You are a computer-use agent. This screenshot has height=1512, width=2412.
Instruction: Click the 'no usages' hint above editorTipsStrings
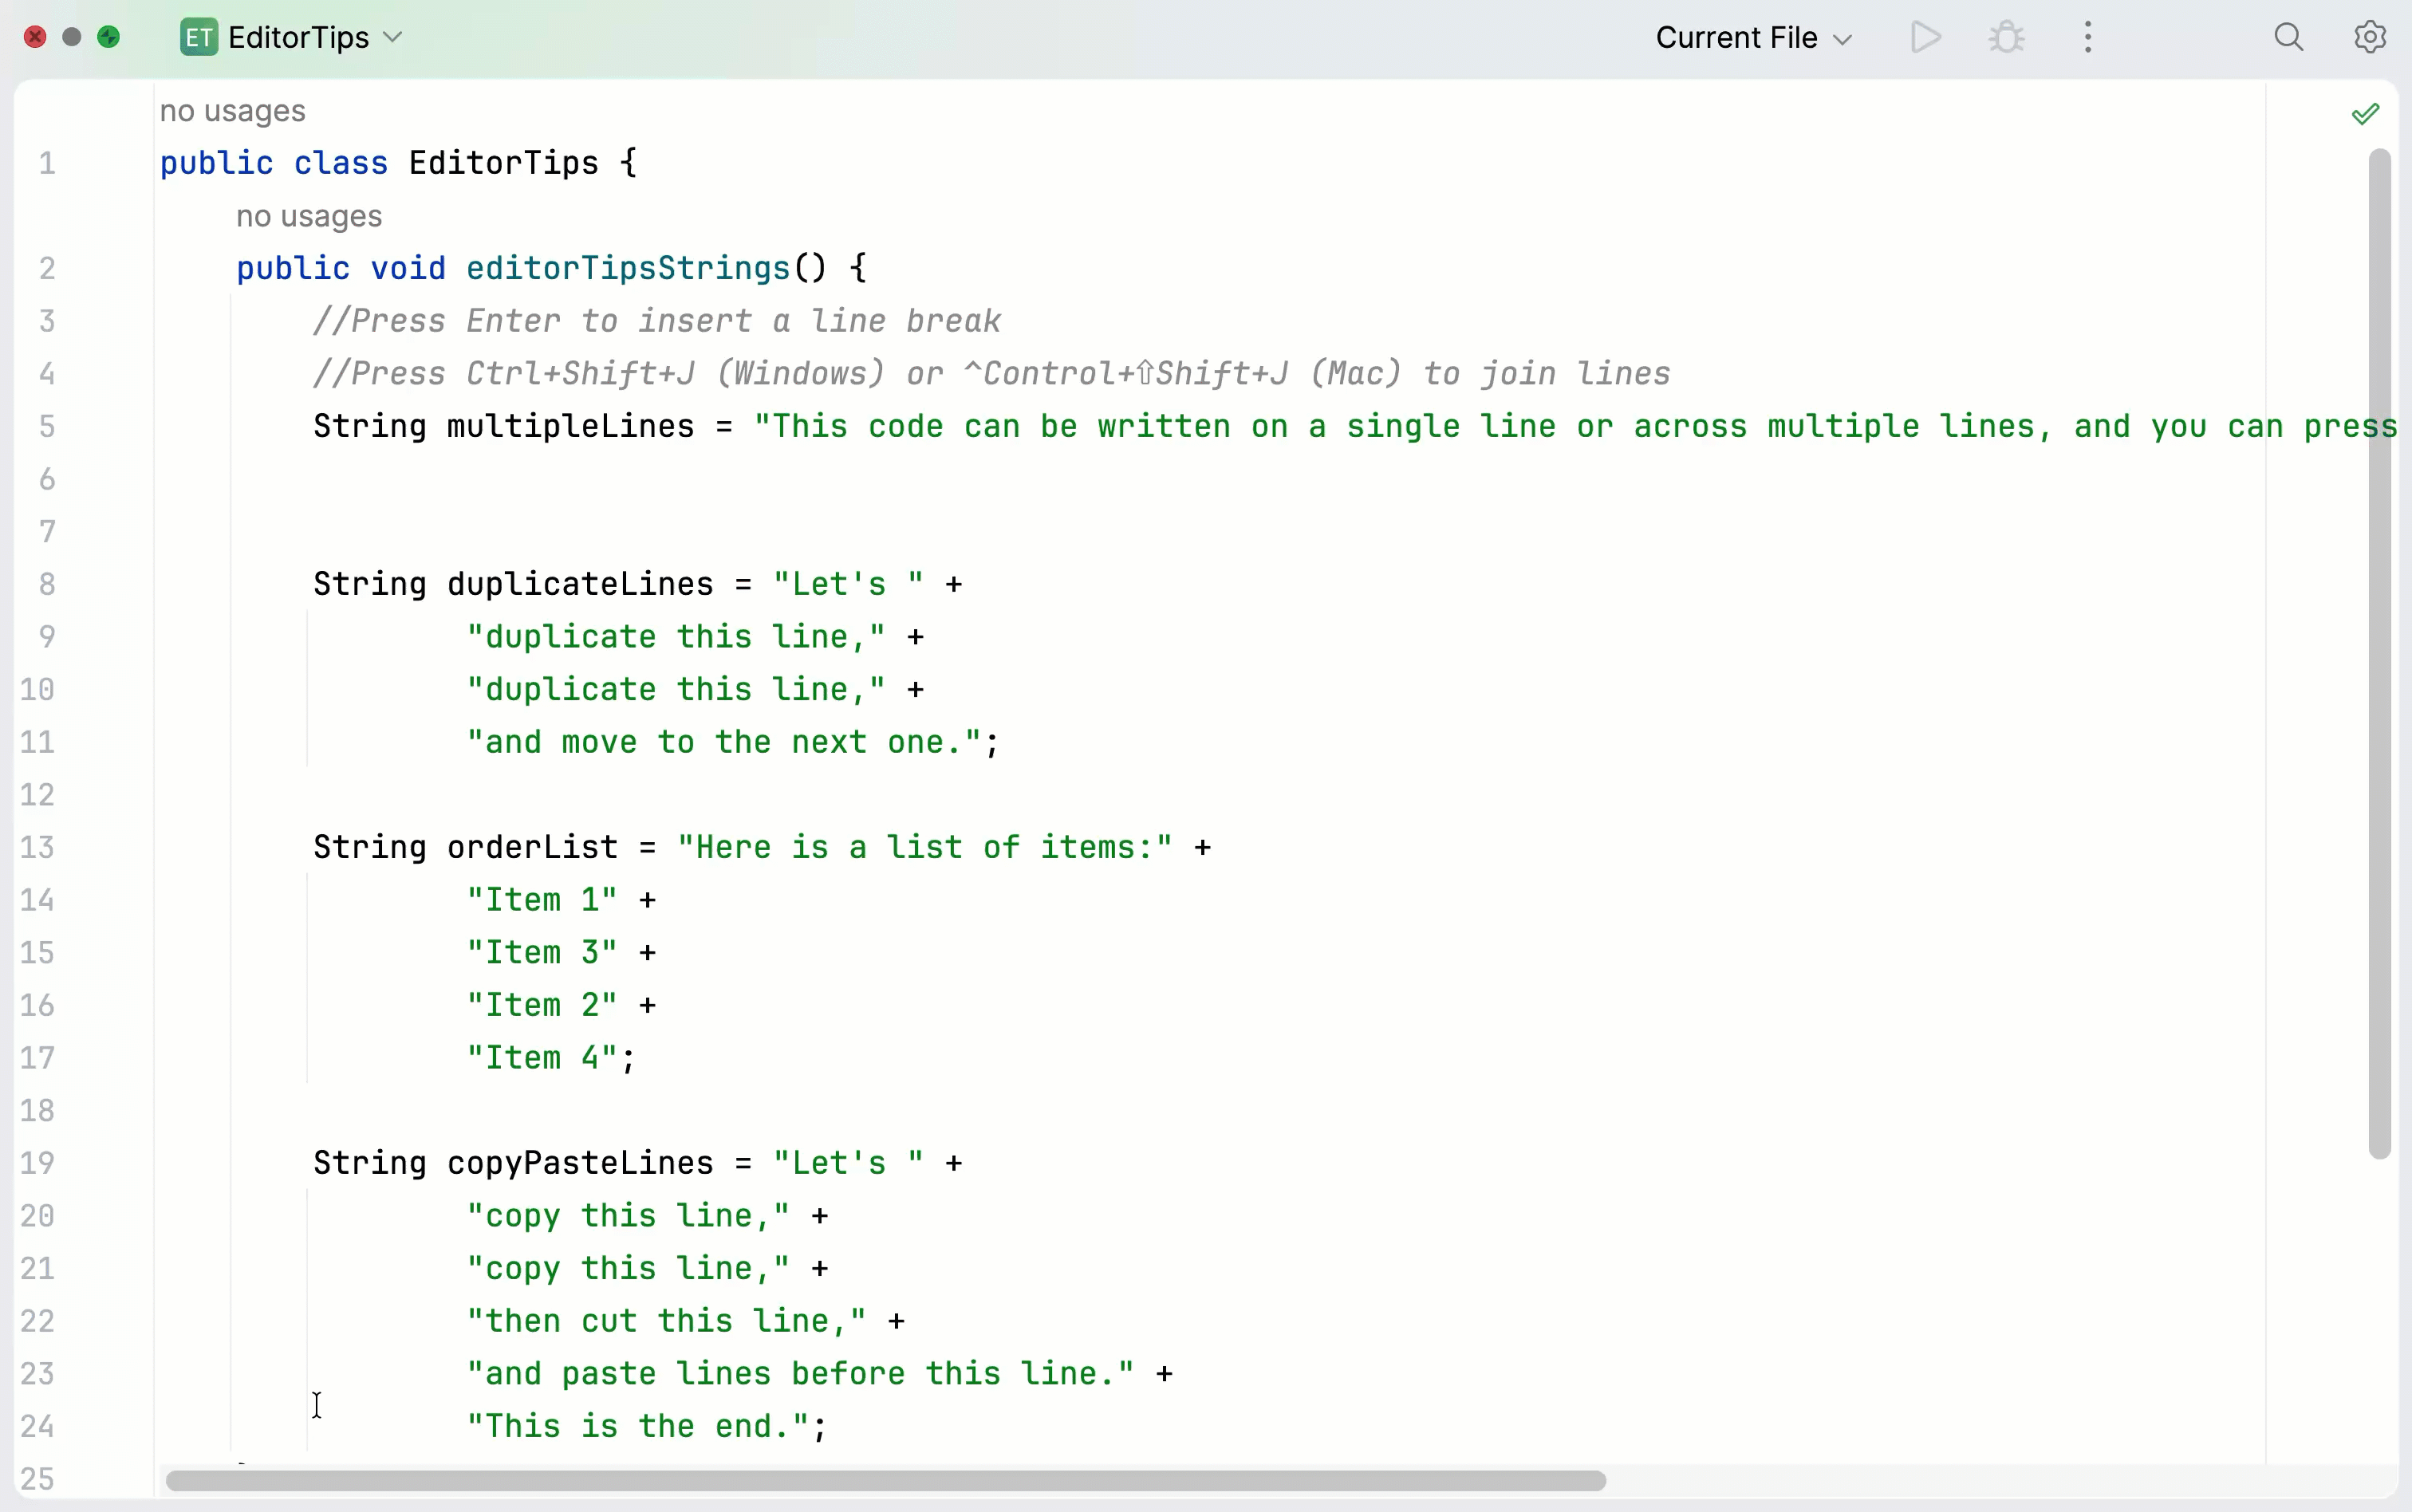tap(309, 216)
